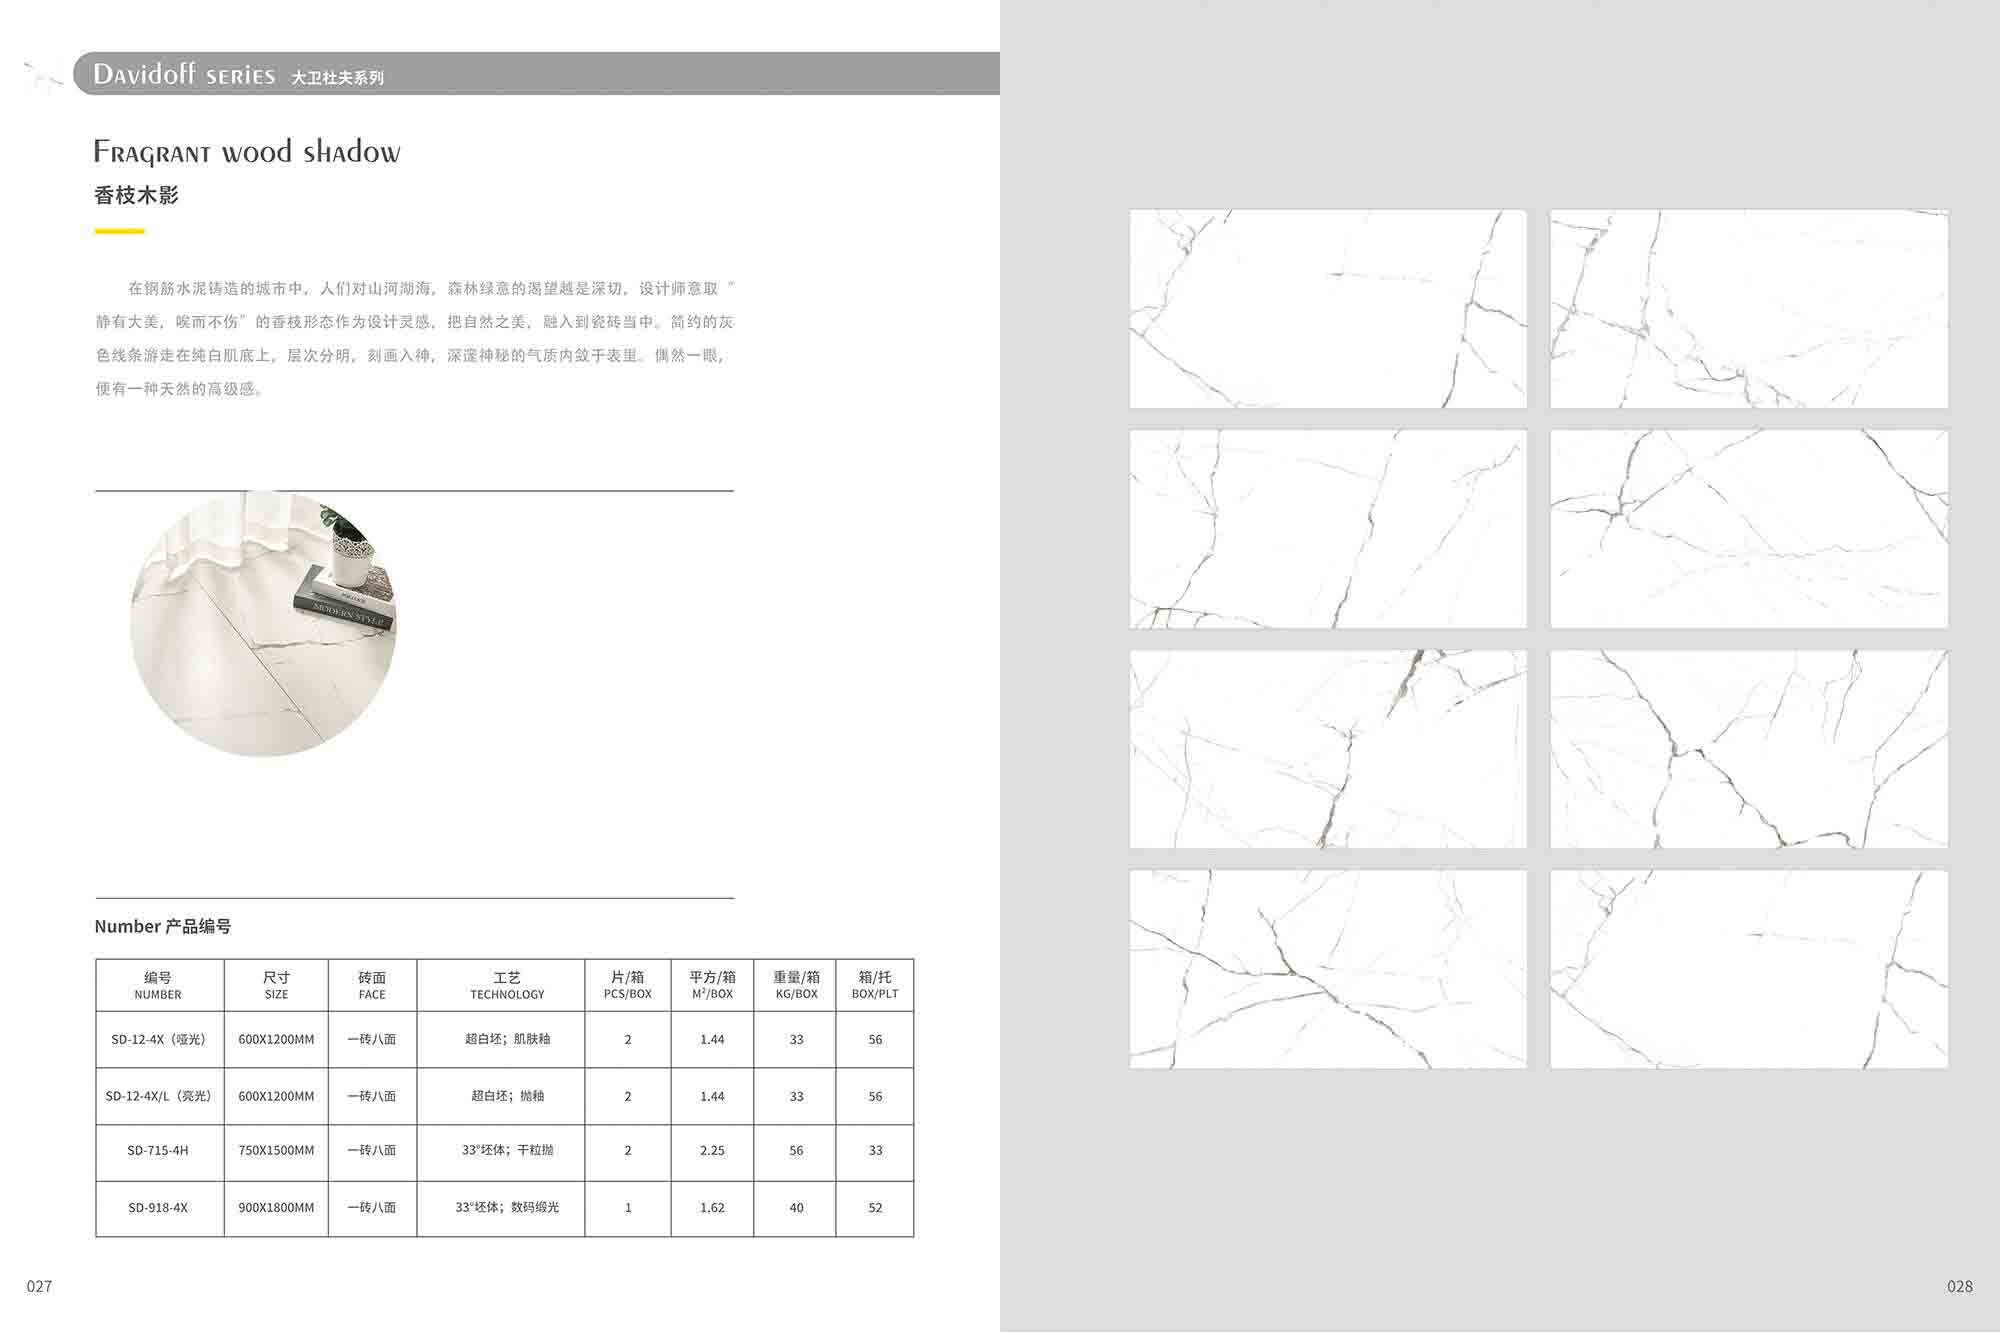Click the "600X1200MM" size in the SD-12-4X (哑光) row
The image size is (2000, 1332).
point(276,1039)
